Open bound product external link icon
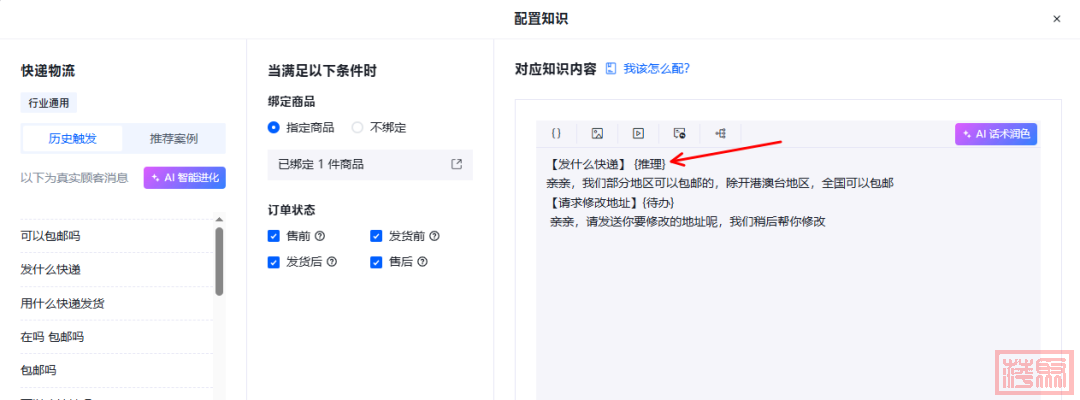 pos(456,164)
